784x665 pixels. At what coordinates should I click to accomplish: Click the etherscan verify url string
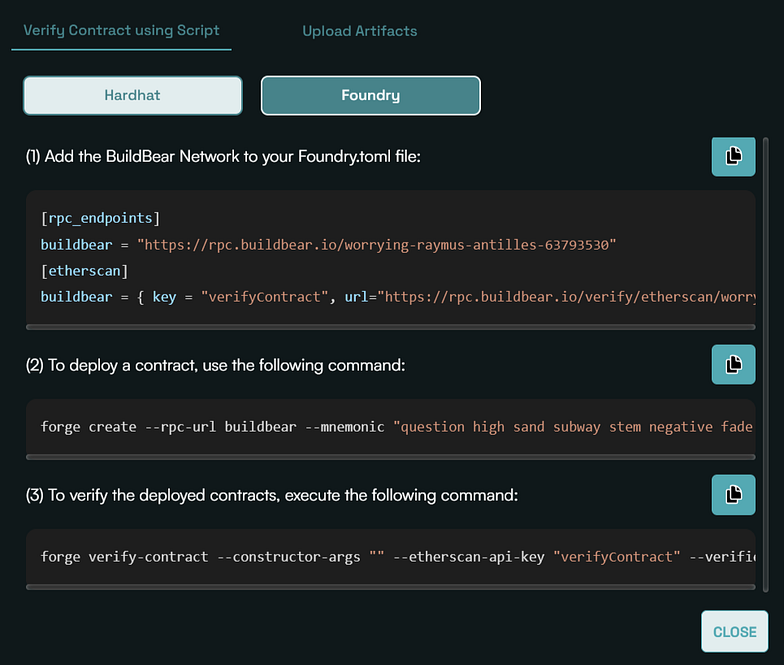566,297
